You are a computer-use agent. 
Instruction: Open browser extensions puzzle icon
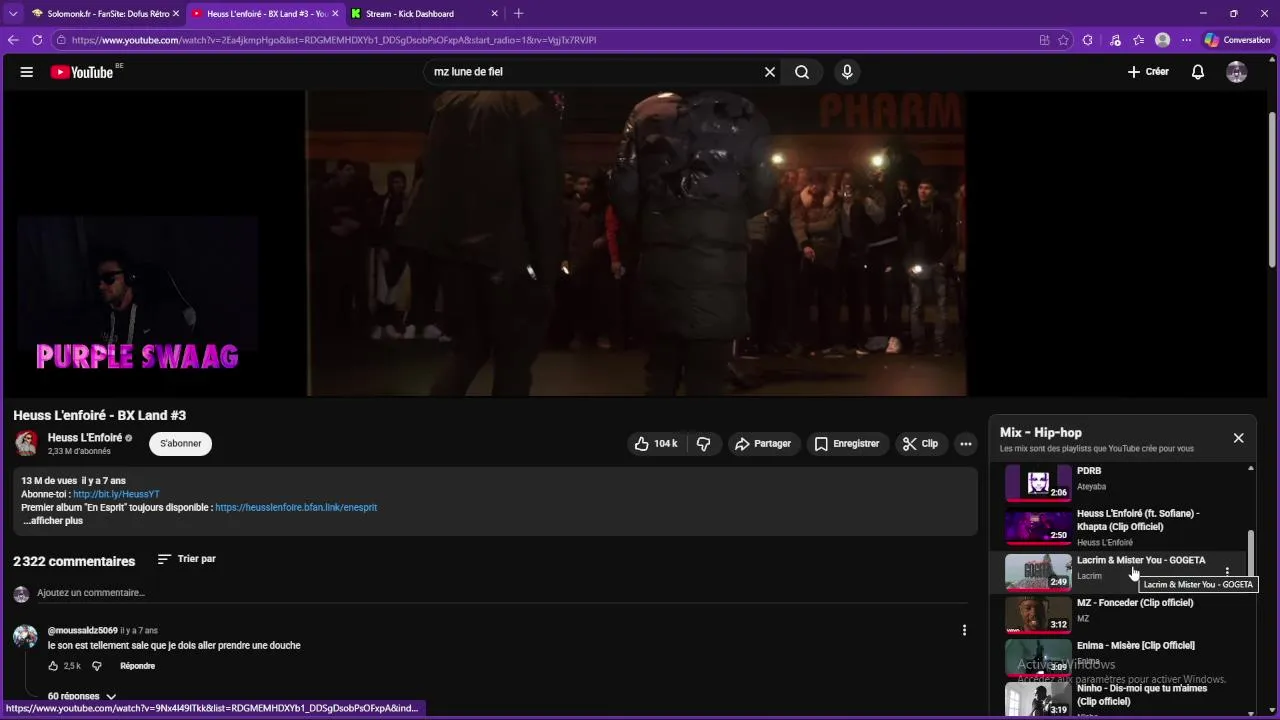coord(1087,40)
